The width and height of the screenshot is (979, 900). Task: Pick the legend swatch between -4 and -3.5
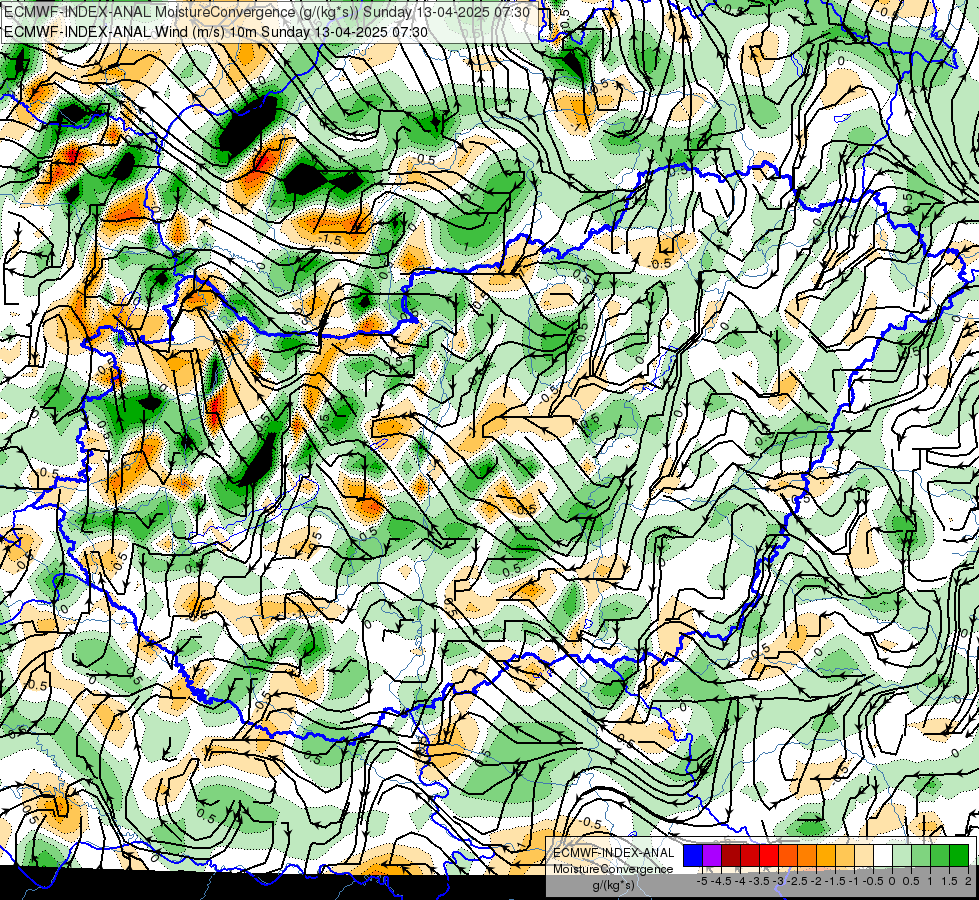point(750,856)
